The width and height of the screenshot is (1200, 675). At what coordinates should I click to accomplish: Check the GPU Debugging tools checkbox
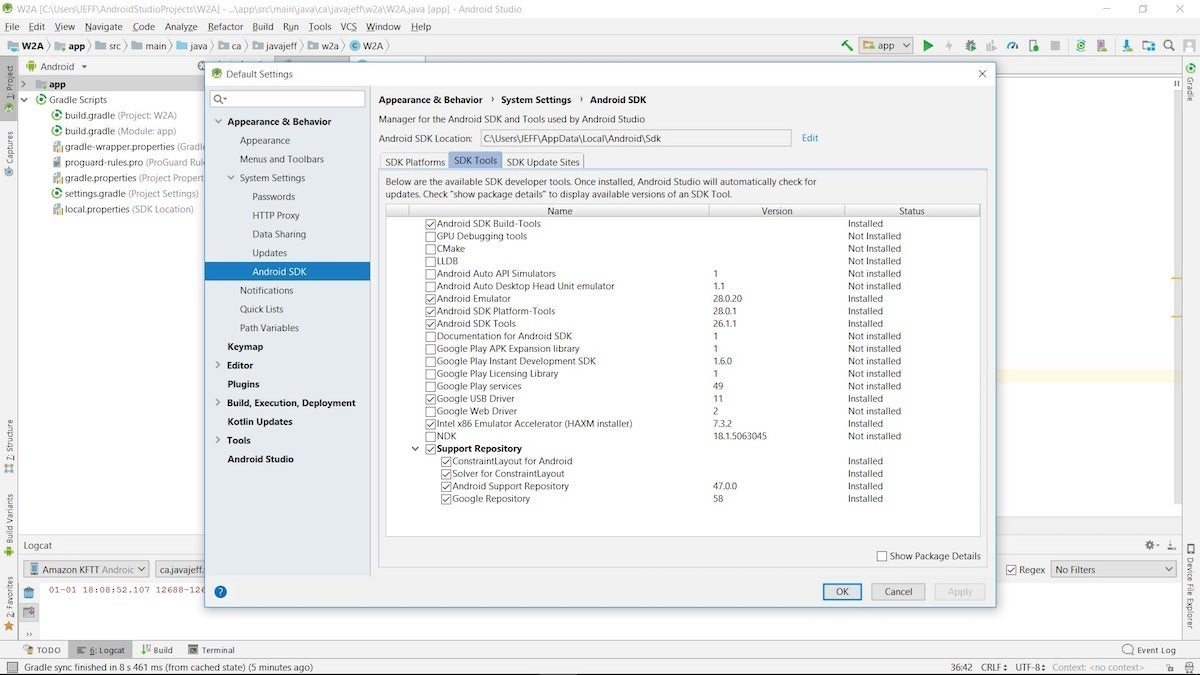pos(431,236)
